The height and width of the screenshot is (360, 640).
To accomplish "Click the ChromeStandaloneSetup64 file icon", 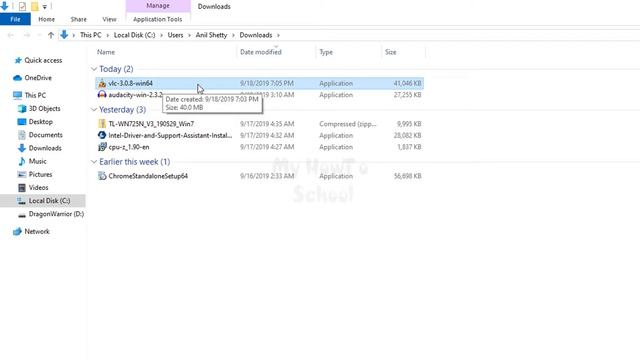I will (x=102, y=176).
